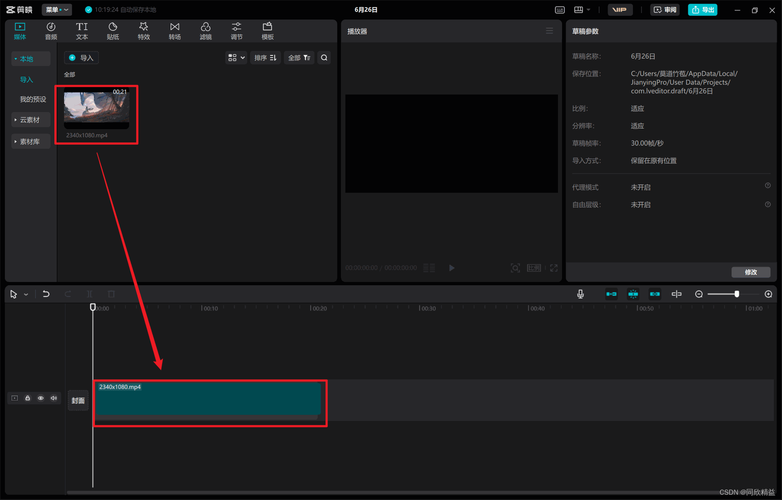Open the 菜单 dropdown menu

56,9
